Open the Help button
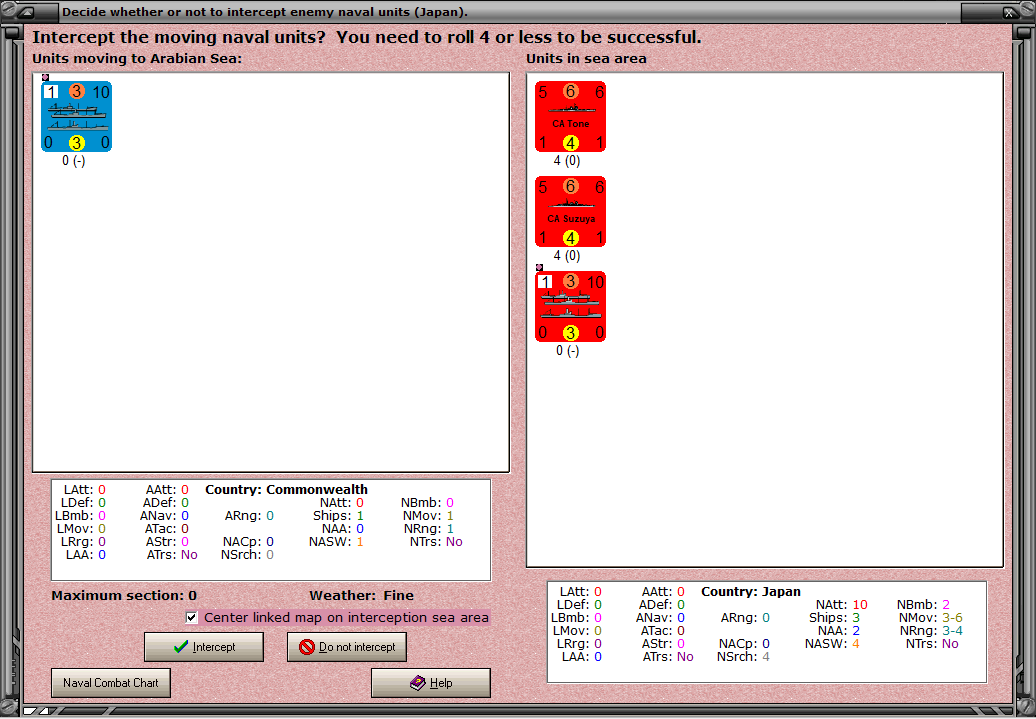The image size is (1036, 719). coord(431,683)
